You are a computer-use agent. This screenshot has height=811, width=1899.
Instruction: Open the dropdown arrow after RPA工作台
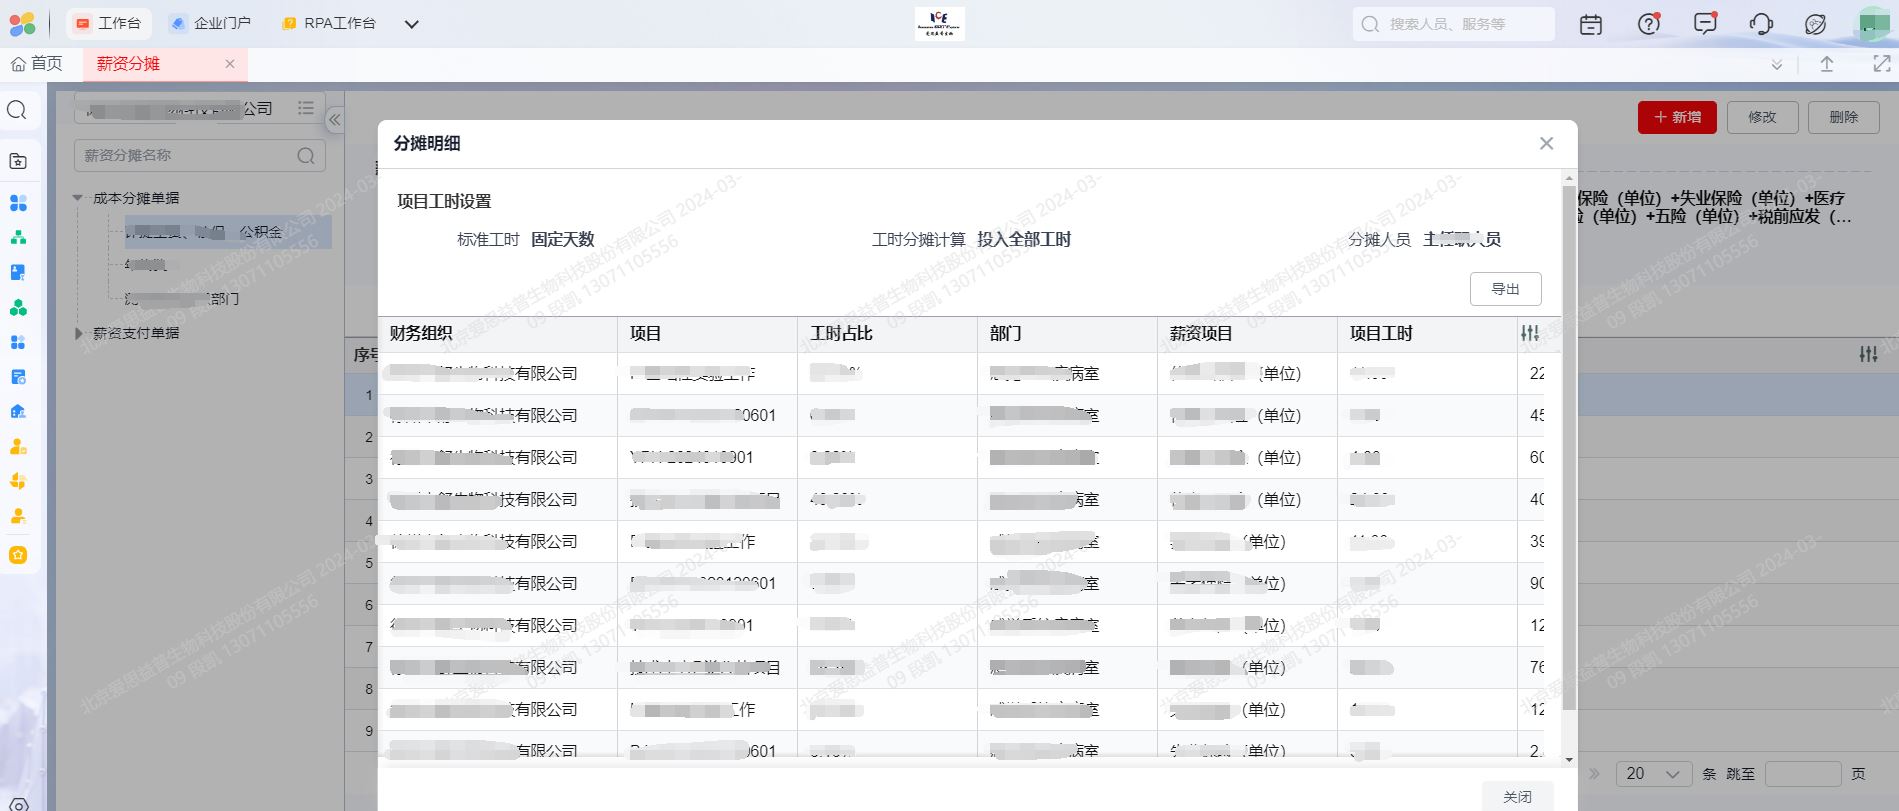point(411,24)
